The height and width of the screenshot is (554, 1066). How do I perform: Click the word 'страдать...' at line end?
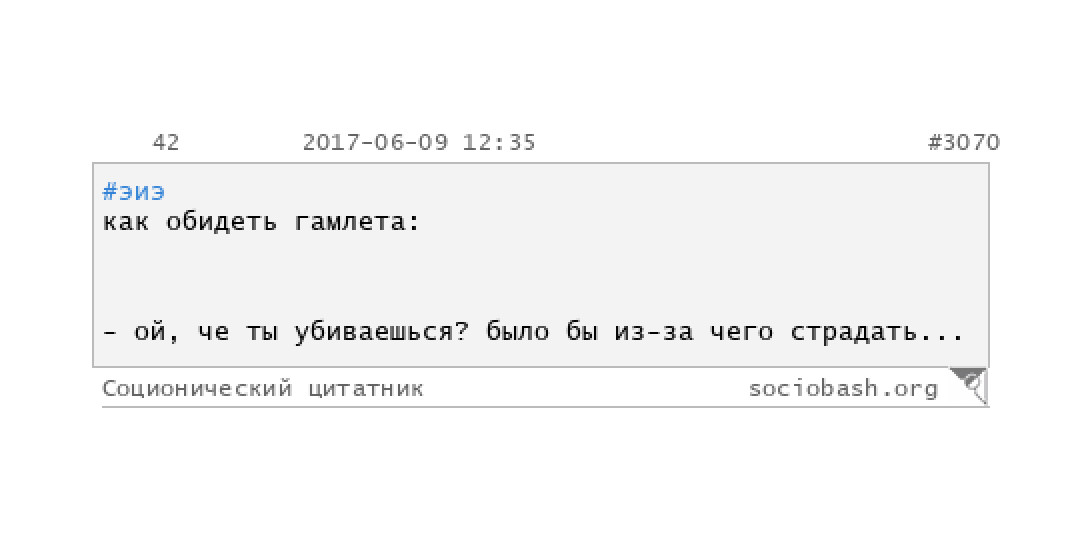(x=877, y=332)
